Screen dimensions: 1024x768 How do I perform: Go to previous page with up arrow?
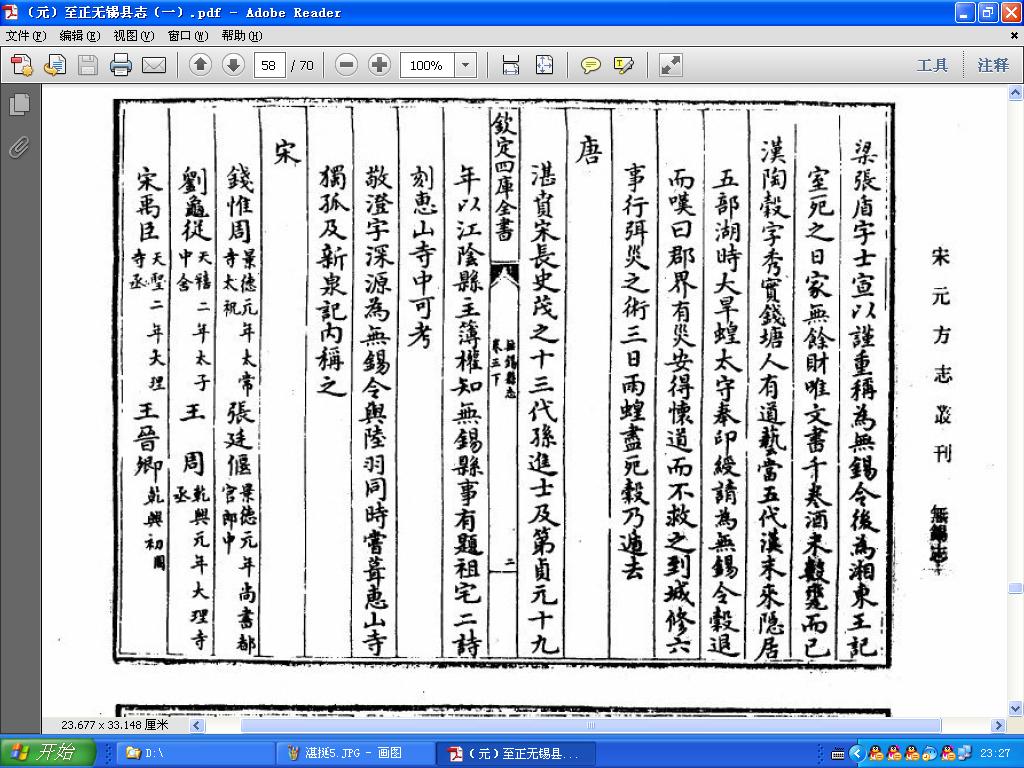tap(200, 65)
